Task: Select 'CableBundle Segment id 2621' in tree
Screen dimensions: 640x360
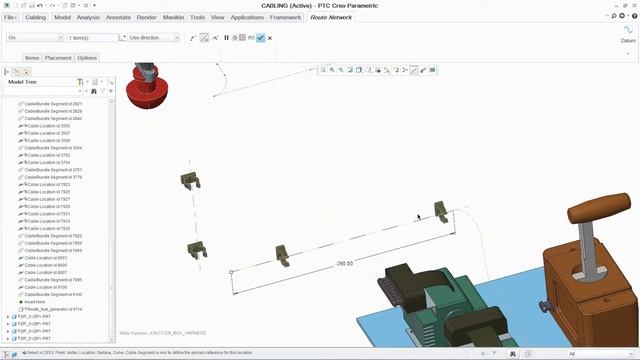Action: click(x=50, y=104)
